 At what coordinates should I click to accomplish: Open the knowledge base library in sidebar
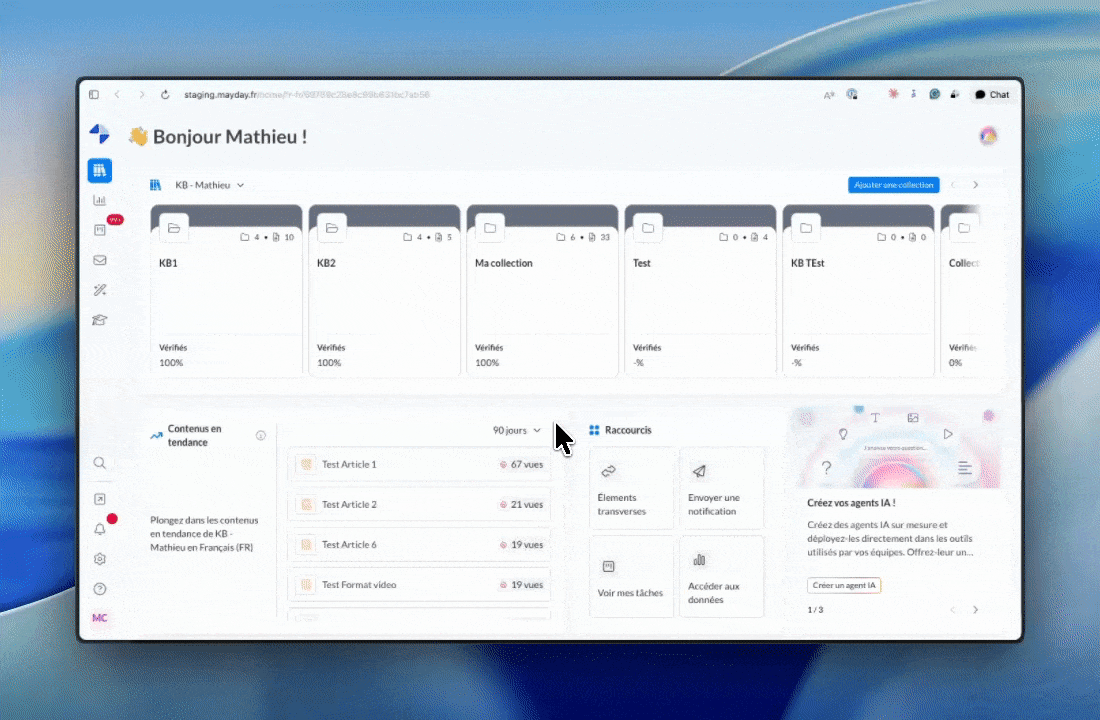pos(99,171)
